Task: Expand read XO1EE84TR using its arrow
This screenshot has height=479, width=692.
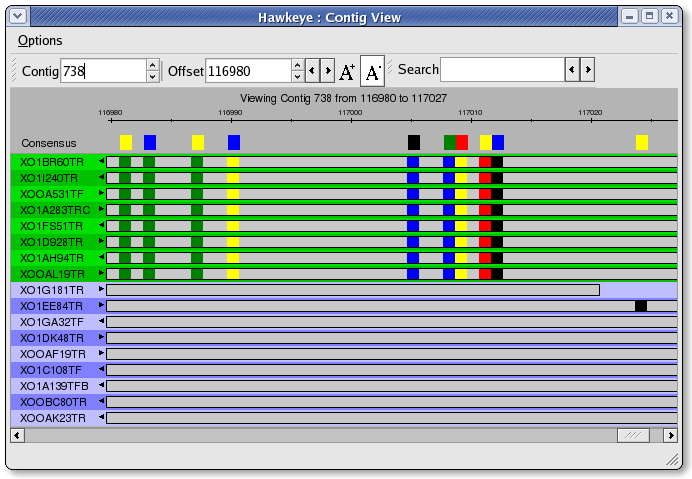Action: tap(101, 306)
